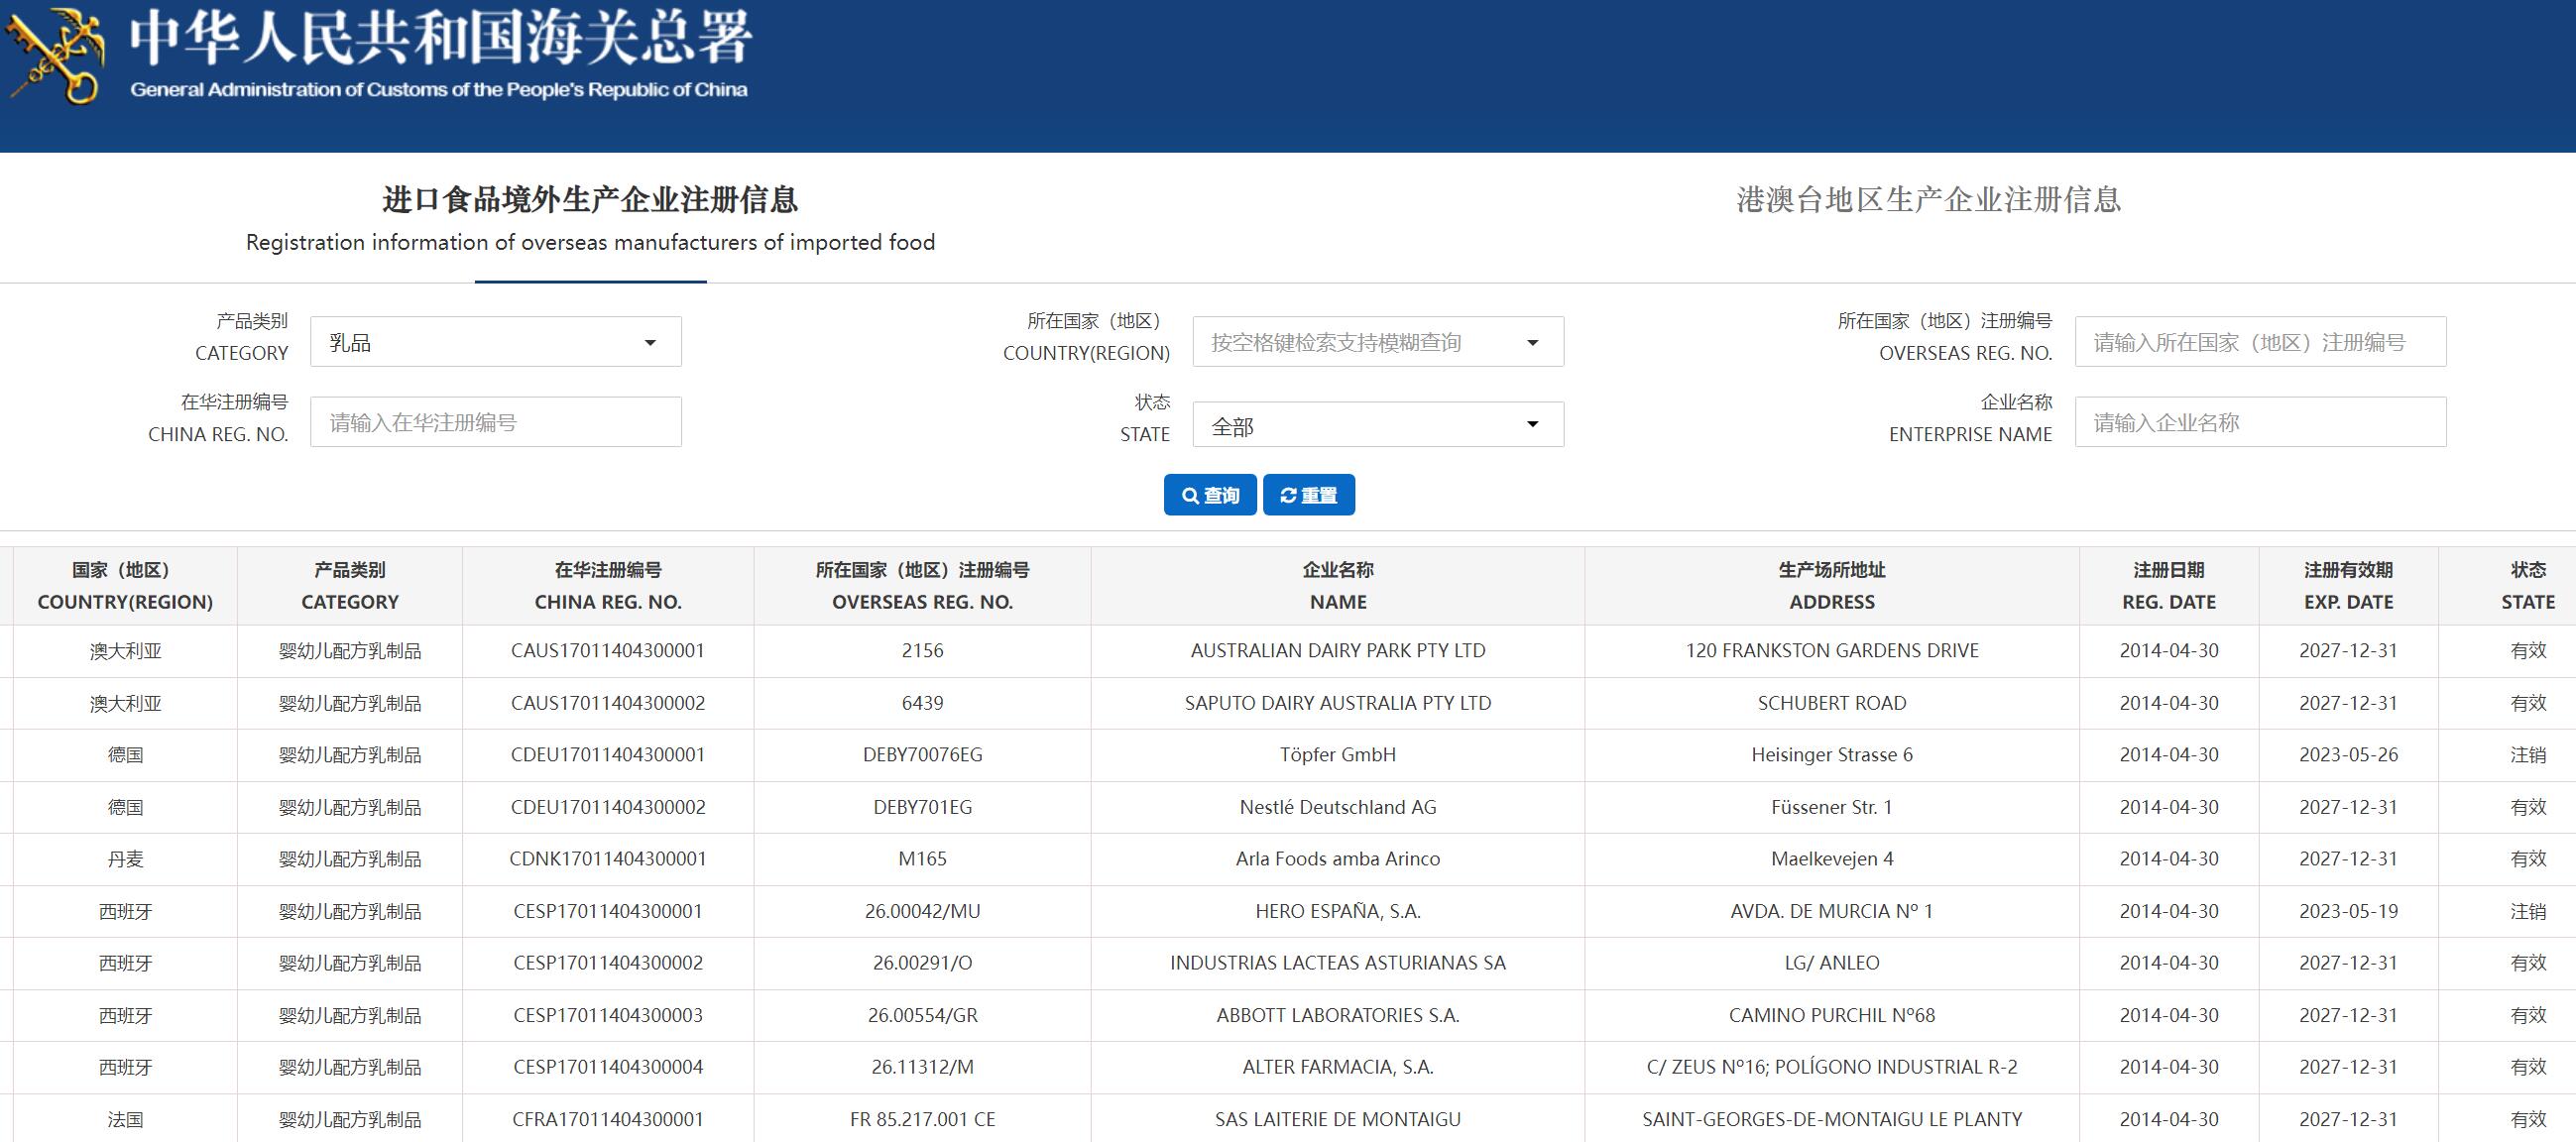Click the COUNTRY(REGION) column header

tap(125, 586)
